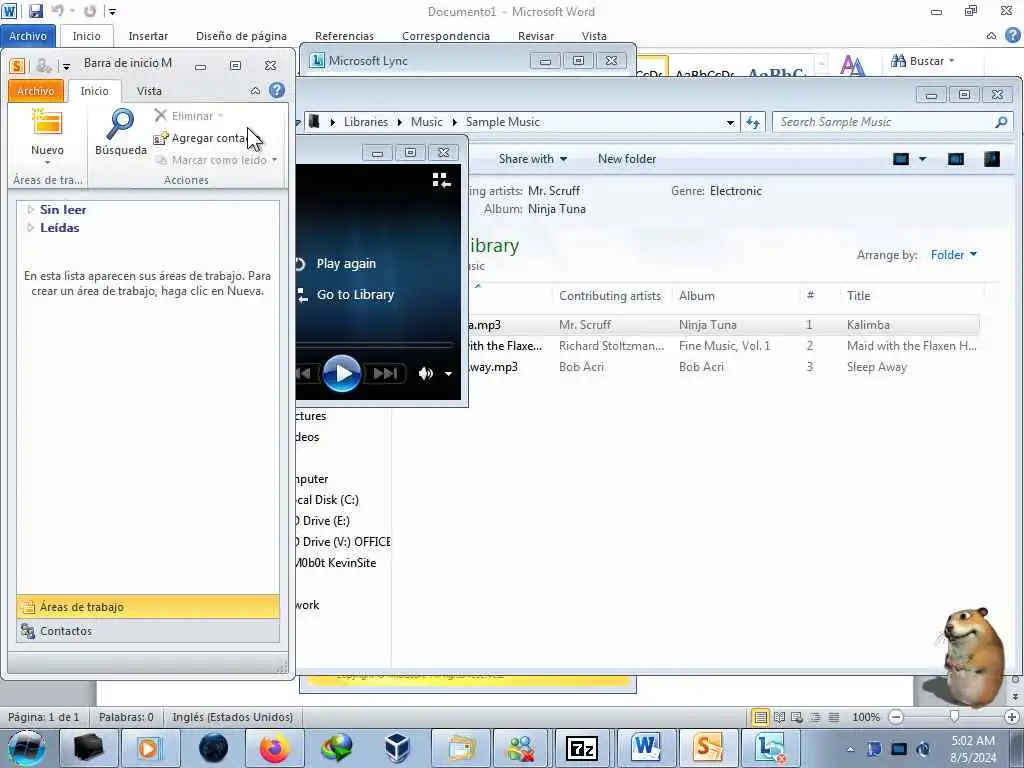Select full-screen reading view in status bar
The height and width of the screenshot is (768, 1024).
(779, 717)
